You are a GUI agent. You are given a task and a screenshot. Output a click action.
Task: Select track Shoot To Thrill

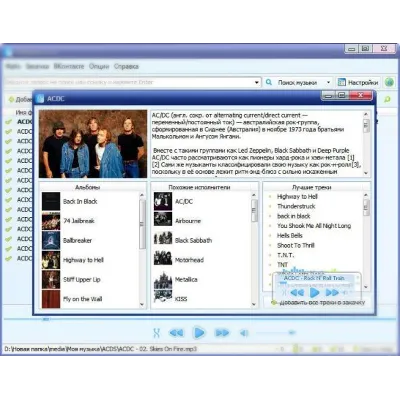tap(296, 245)
